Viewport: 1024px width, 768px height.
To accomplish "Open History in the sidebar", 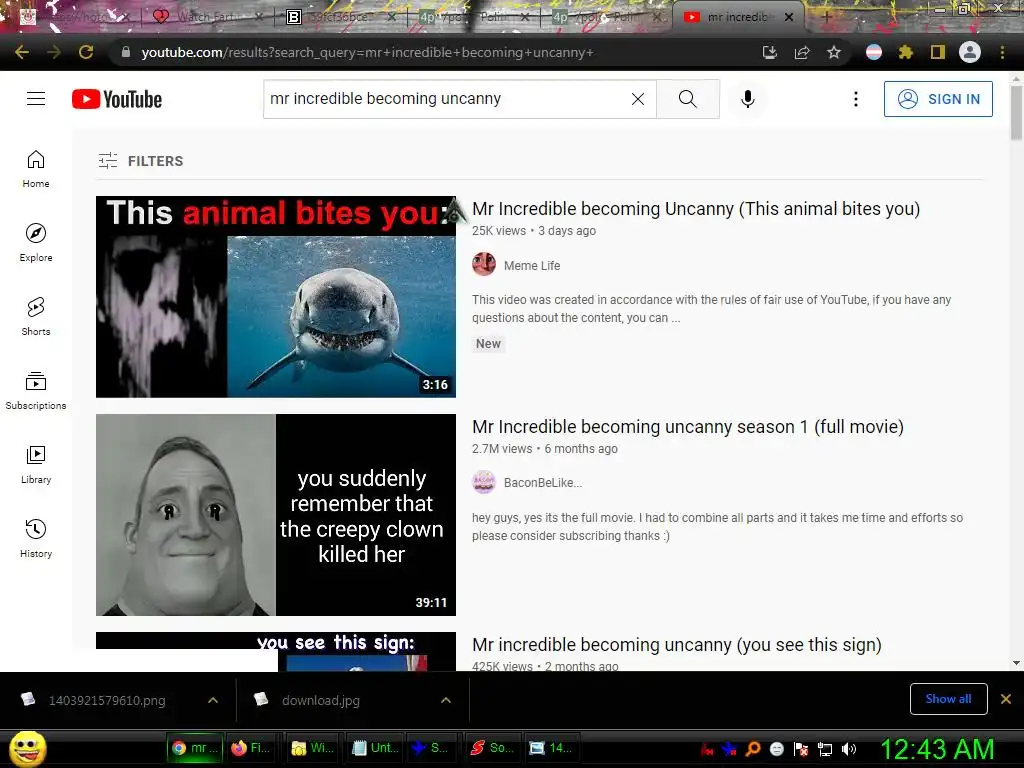I will tap(36, 539).
